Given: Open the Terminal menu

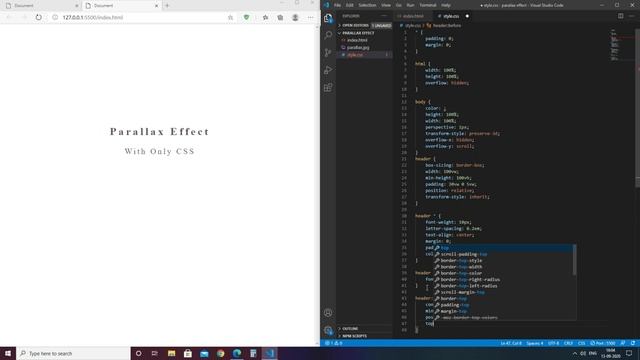Looking at the screenshot, I should click(x=428, y=5).
